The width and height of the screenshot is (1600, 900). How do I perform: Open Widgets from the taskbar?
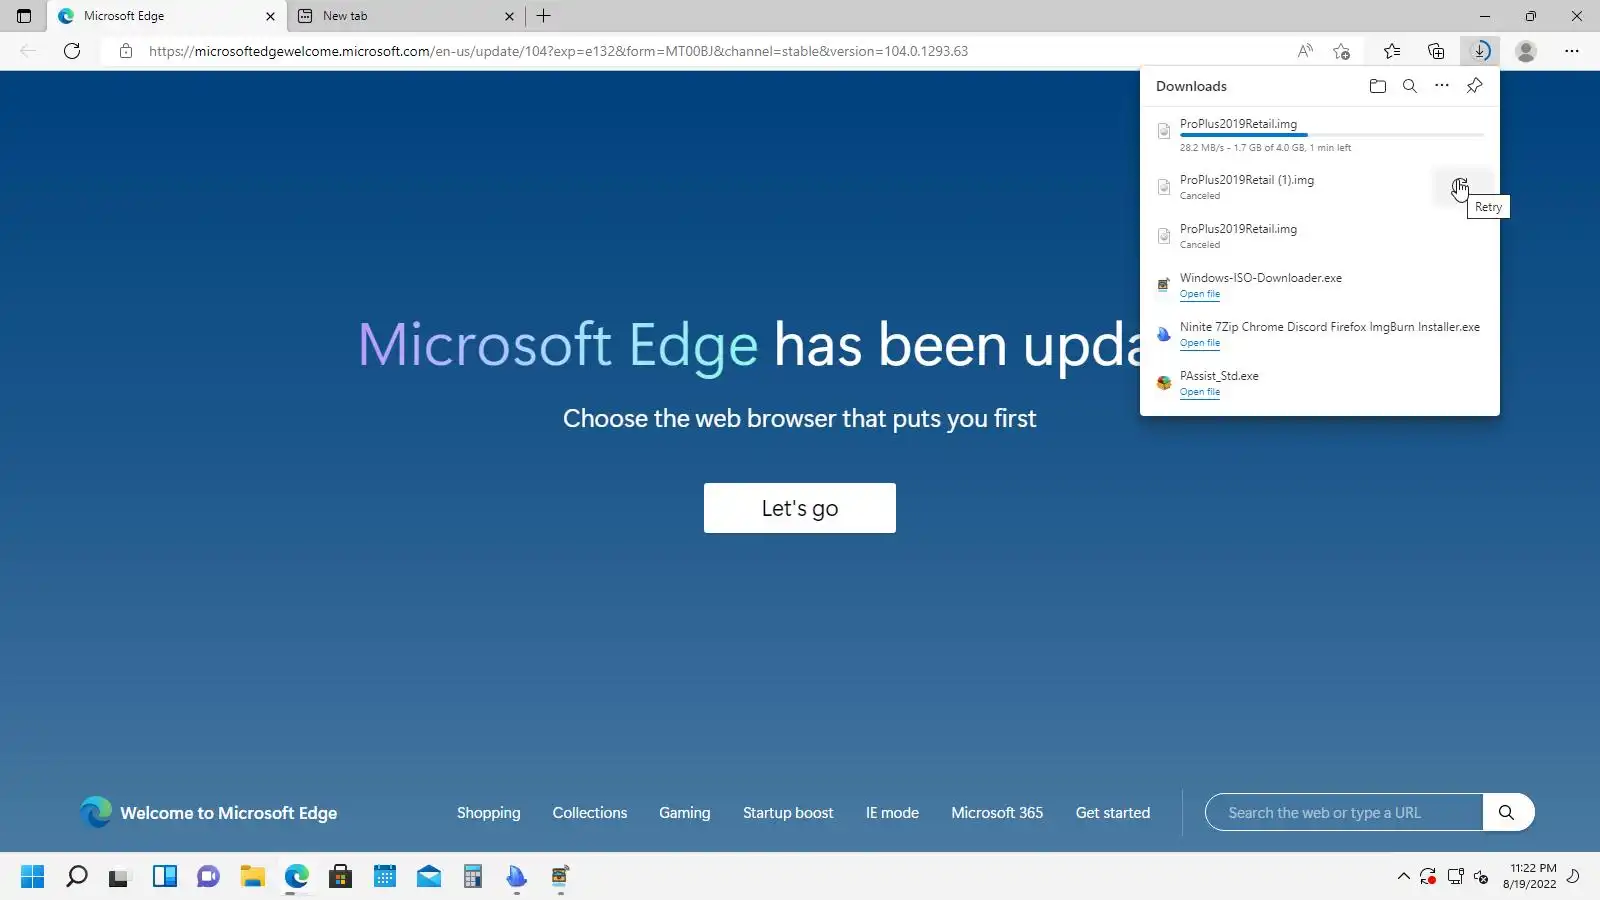(164, 877)
